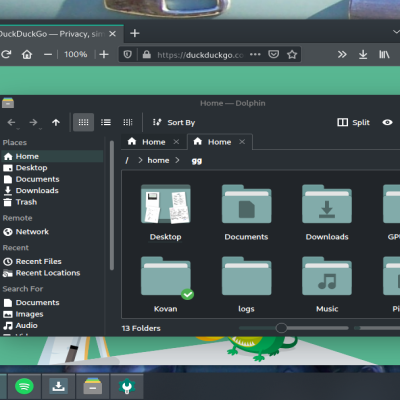400x400 pixels.
Task: Zoom out in the browser
Action: click(48, 54)
